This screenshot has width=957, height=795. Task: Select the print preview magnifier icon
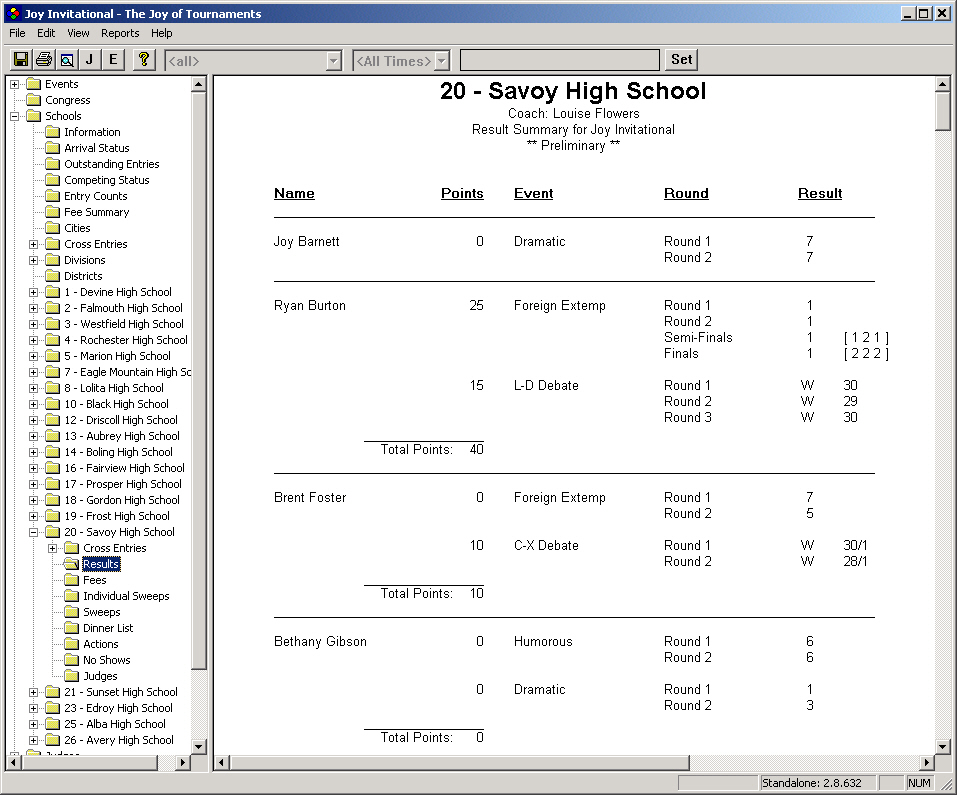click(x=66, y=59)
